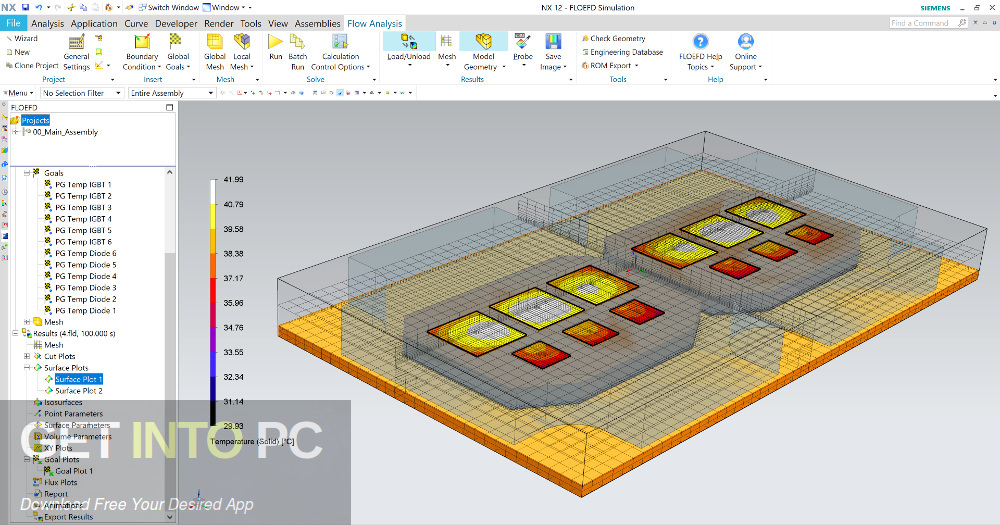
Task: Select Surface Plot 1 in the tree
Action: [x=78, y=380]
